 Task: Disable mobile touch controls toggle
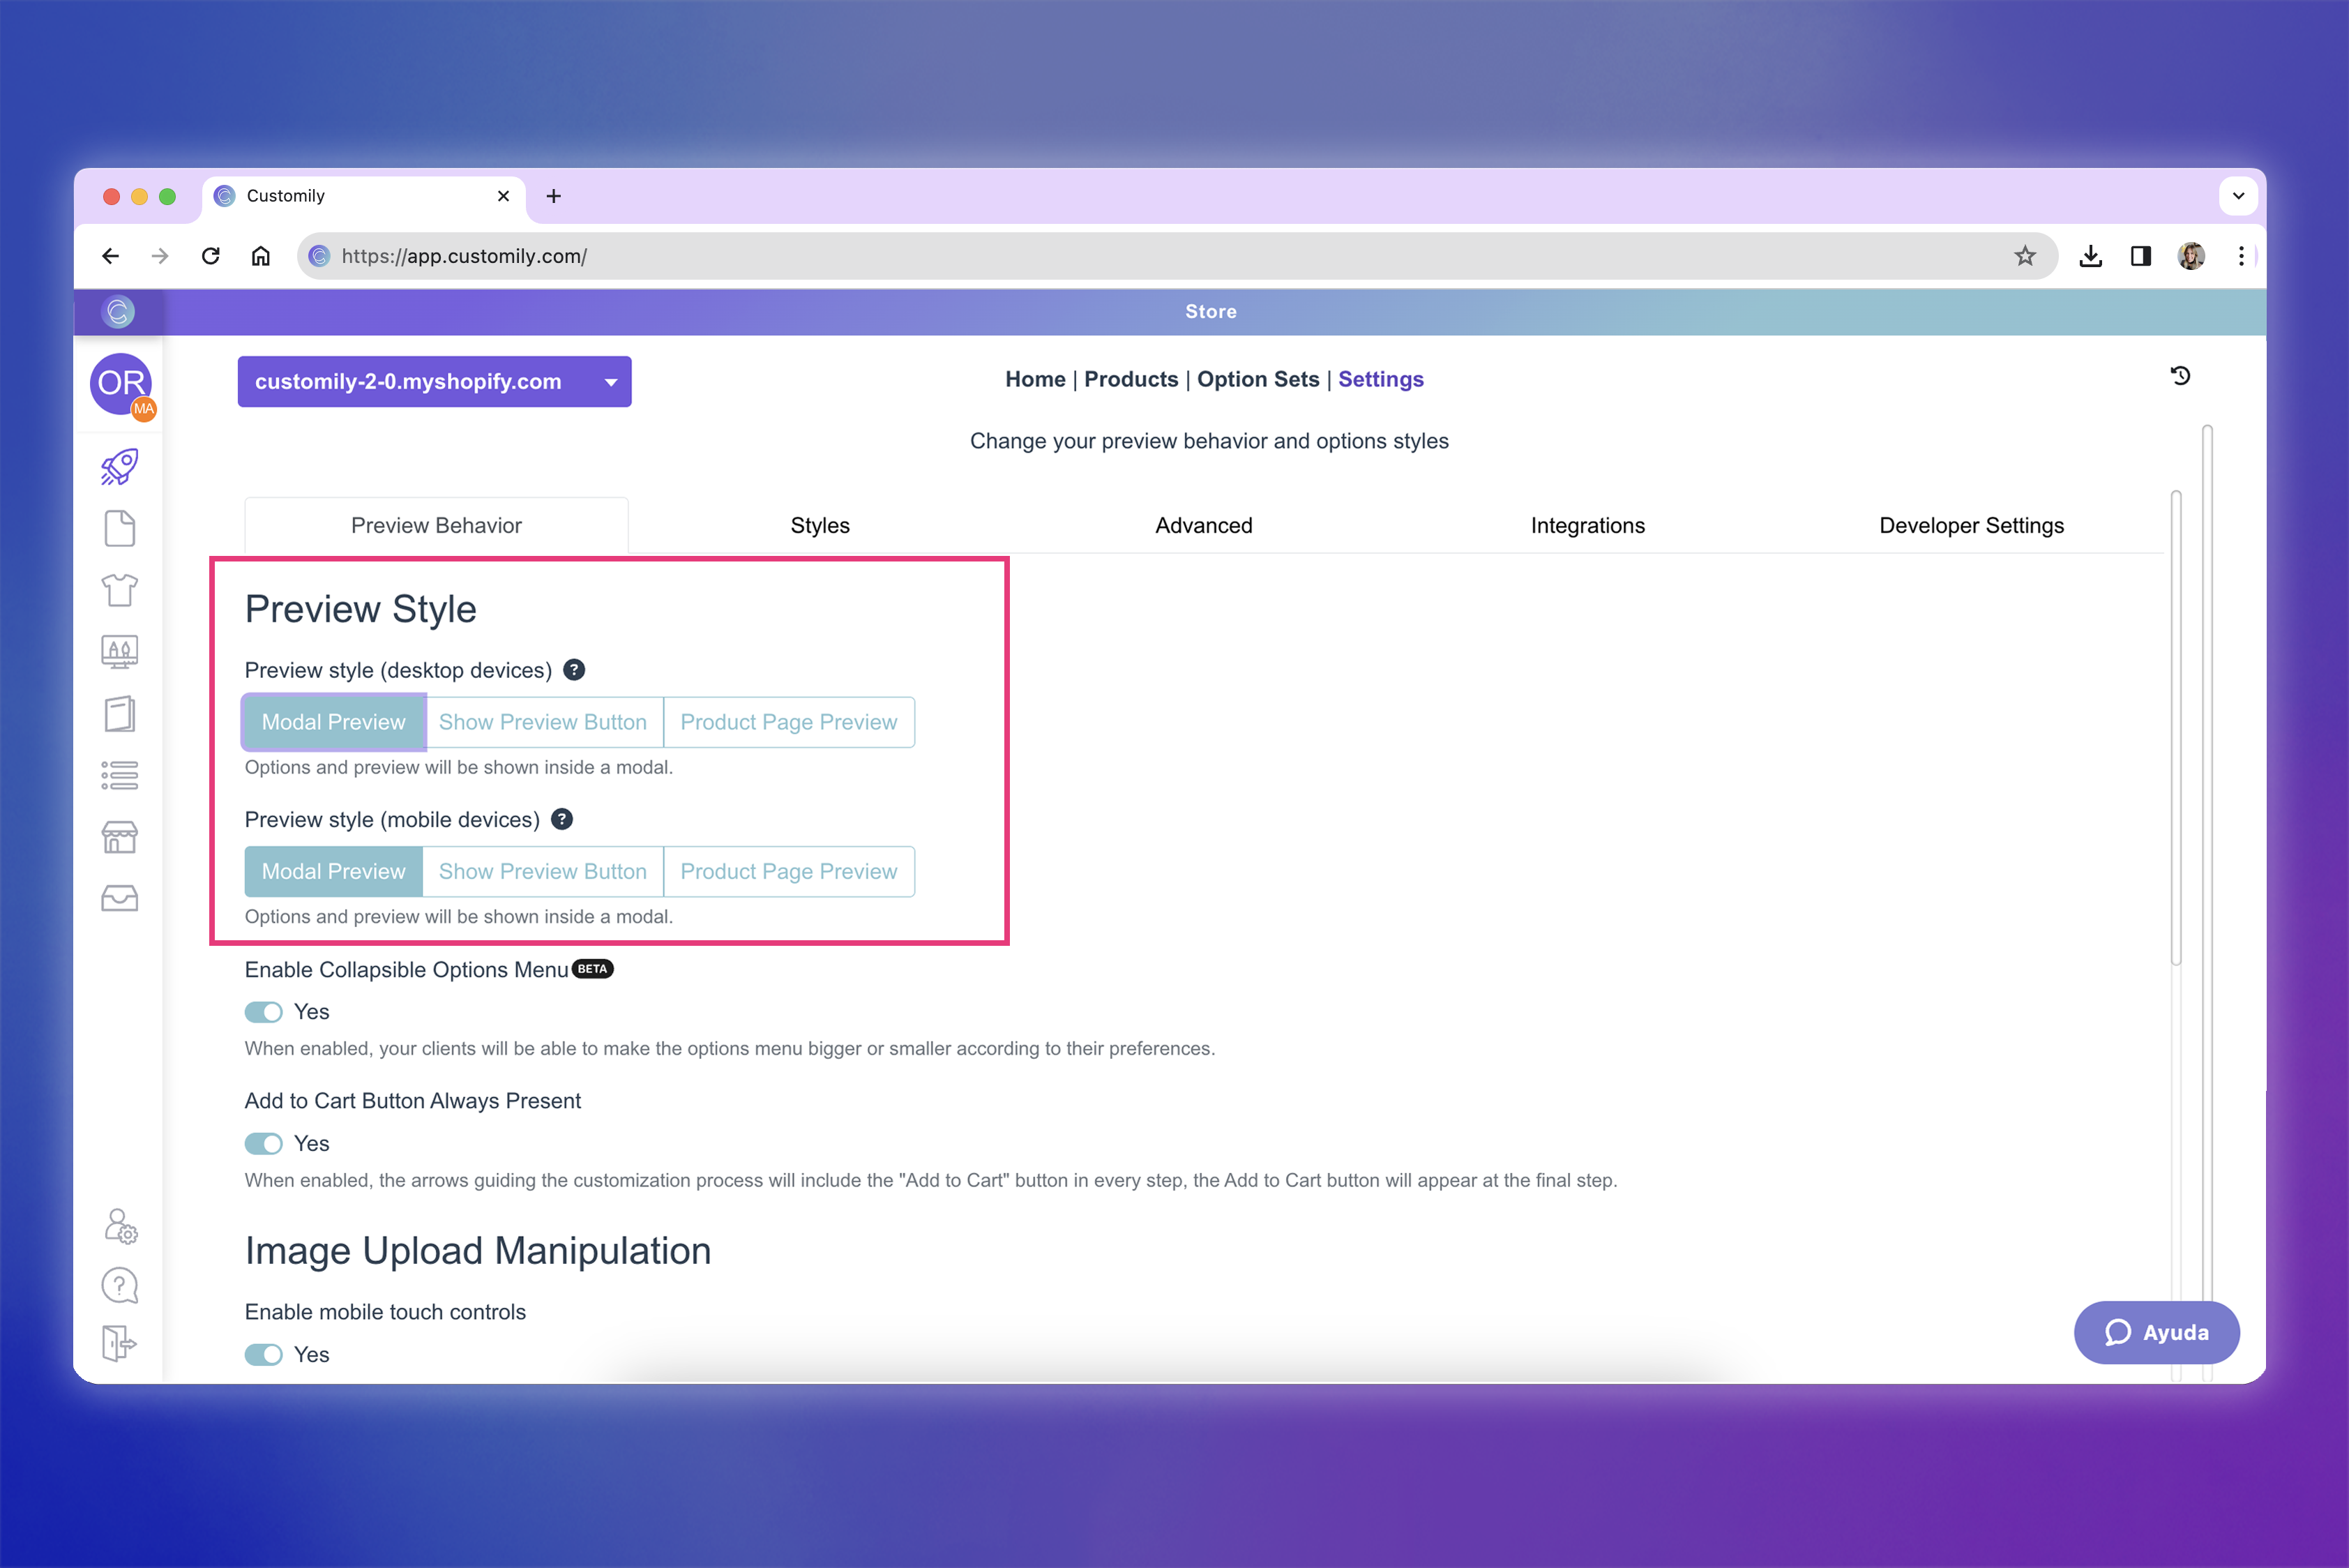[x=264, y=1354]
